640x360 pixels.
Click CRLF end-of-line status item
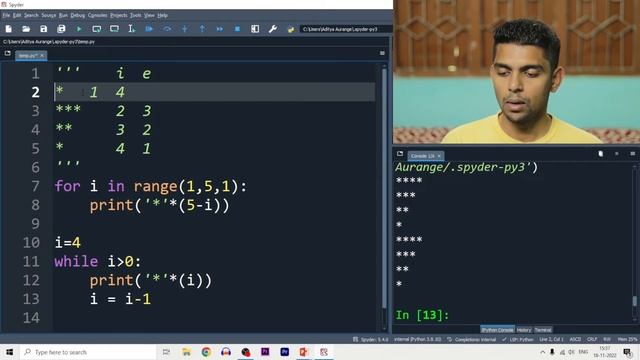click(592, 339)
